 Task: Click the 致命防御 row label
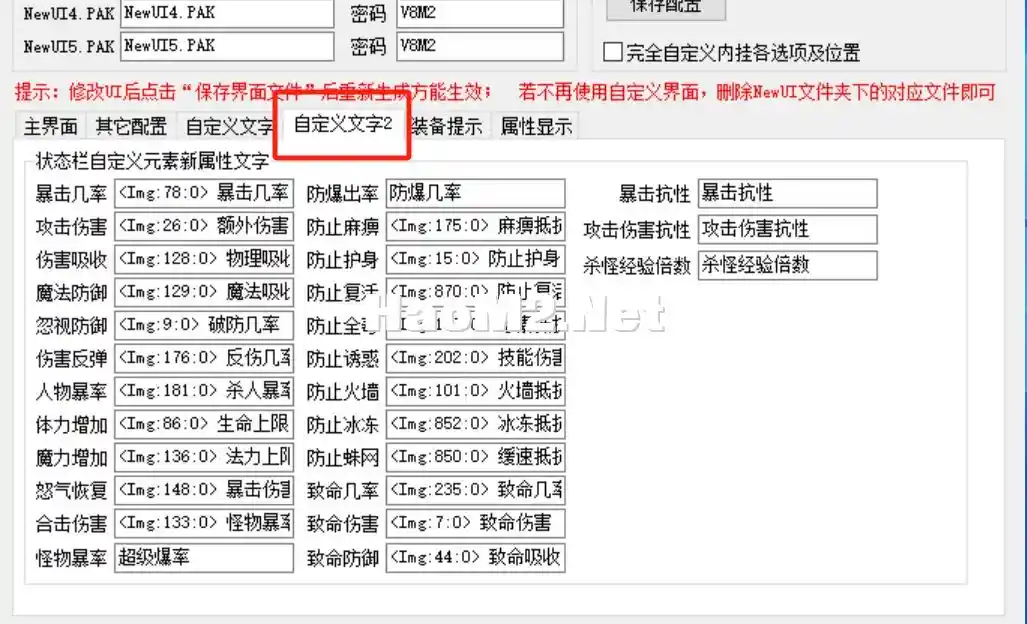[x=343, y=559]
